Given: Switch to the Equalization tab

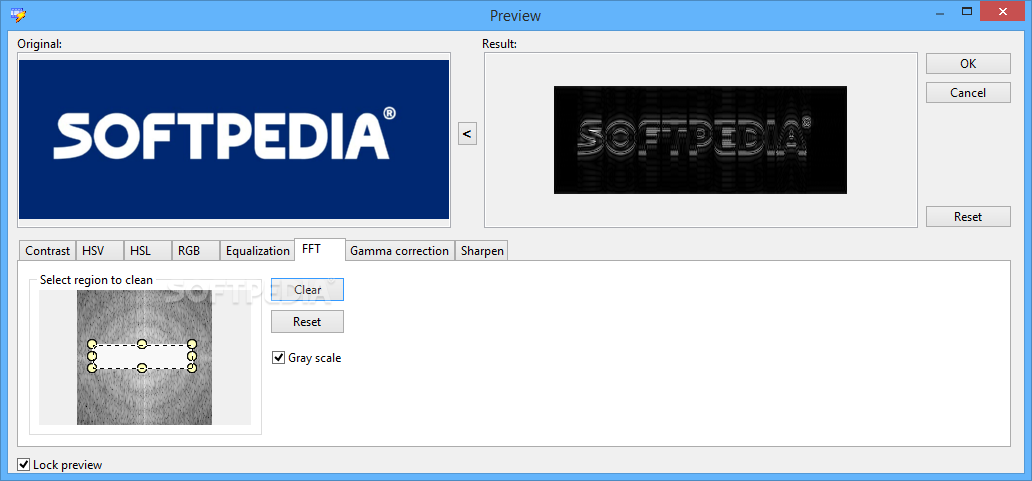Looking at the screenshot, I should click(x=257, y=251).
